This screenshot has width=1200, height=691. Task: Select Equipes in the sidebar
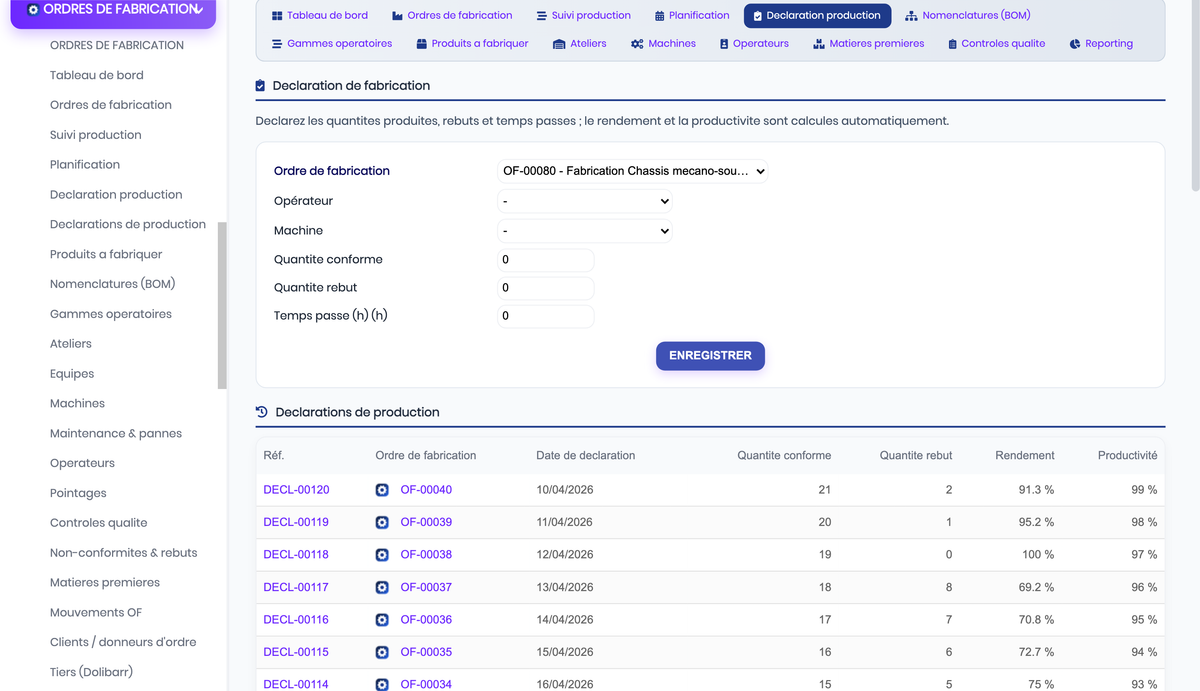tap(72, 374)
